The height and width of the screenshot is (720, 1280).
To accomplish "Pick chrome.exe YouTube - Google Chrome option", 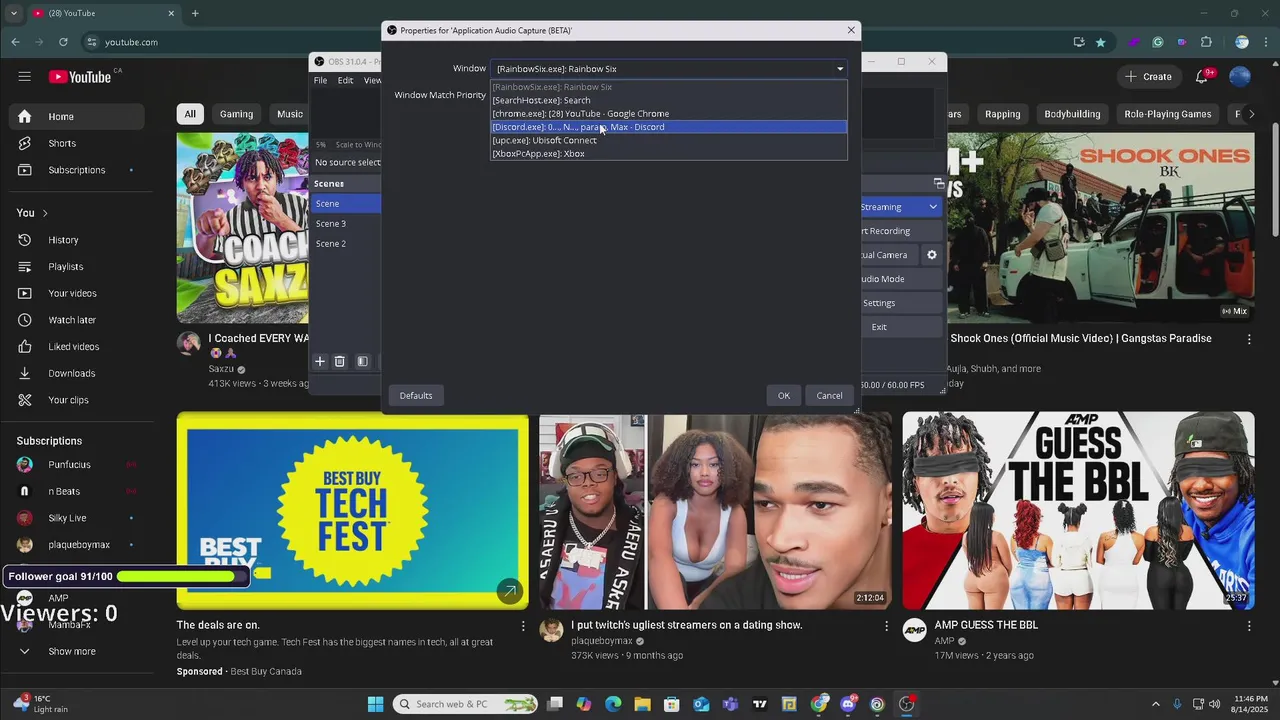I will click(668, 114).
